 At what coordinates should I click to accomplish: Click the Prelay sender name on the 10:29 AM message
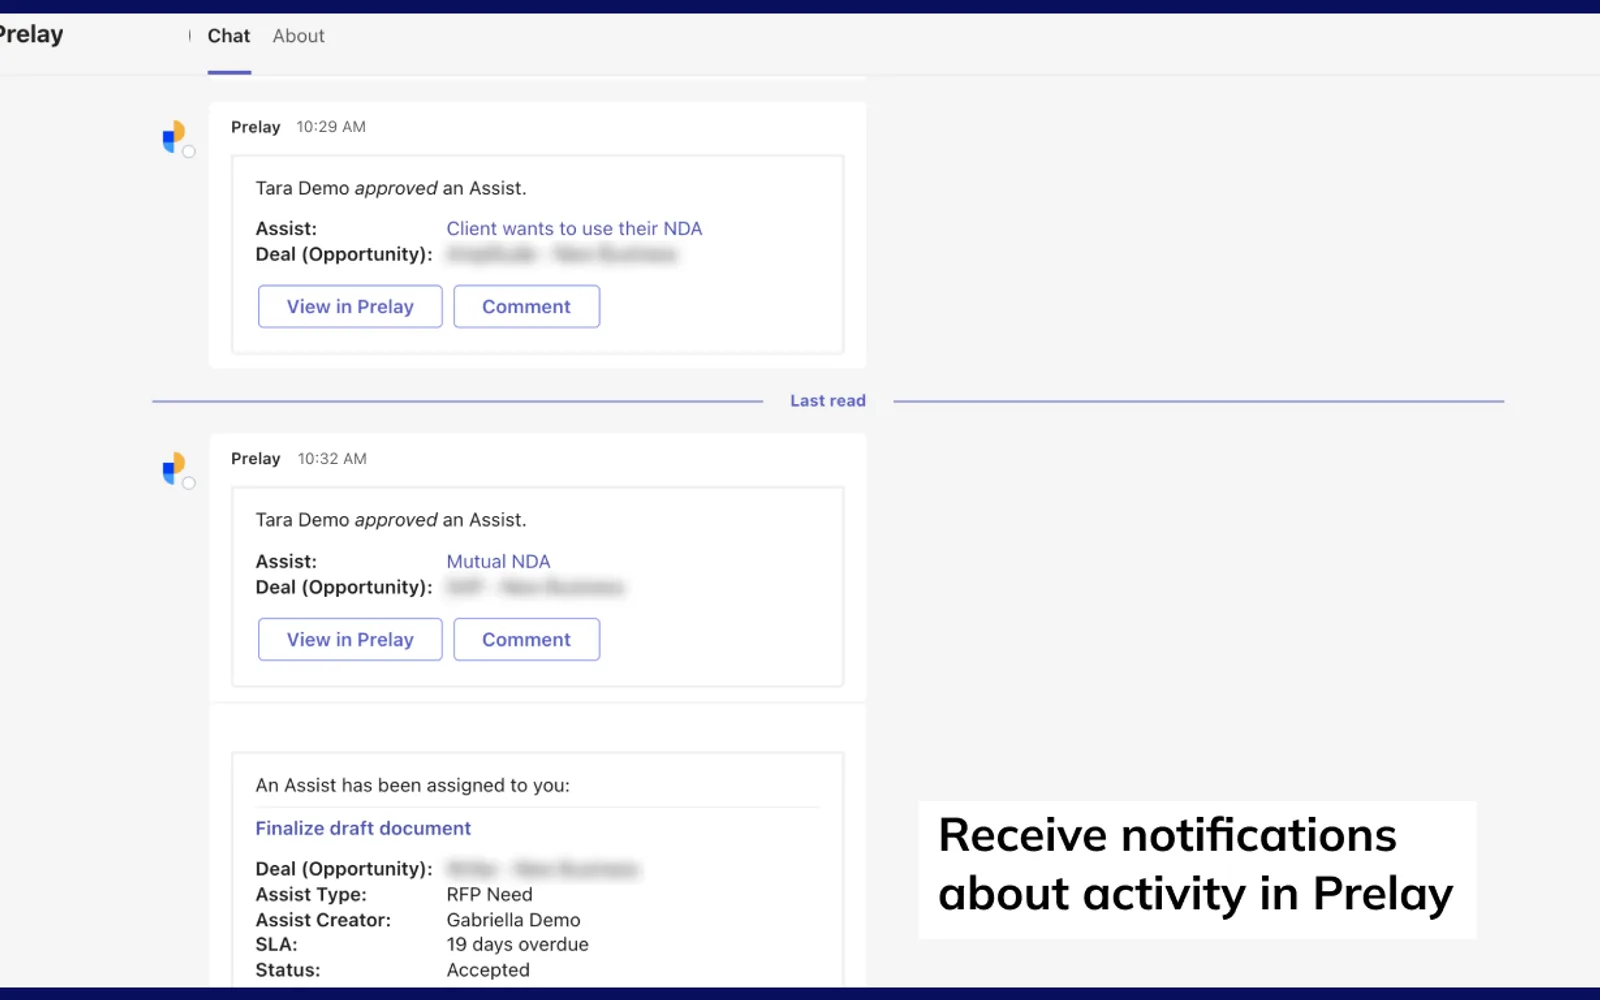pos(255,127)
